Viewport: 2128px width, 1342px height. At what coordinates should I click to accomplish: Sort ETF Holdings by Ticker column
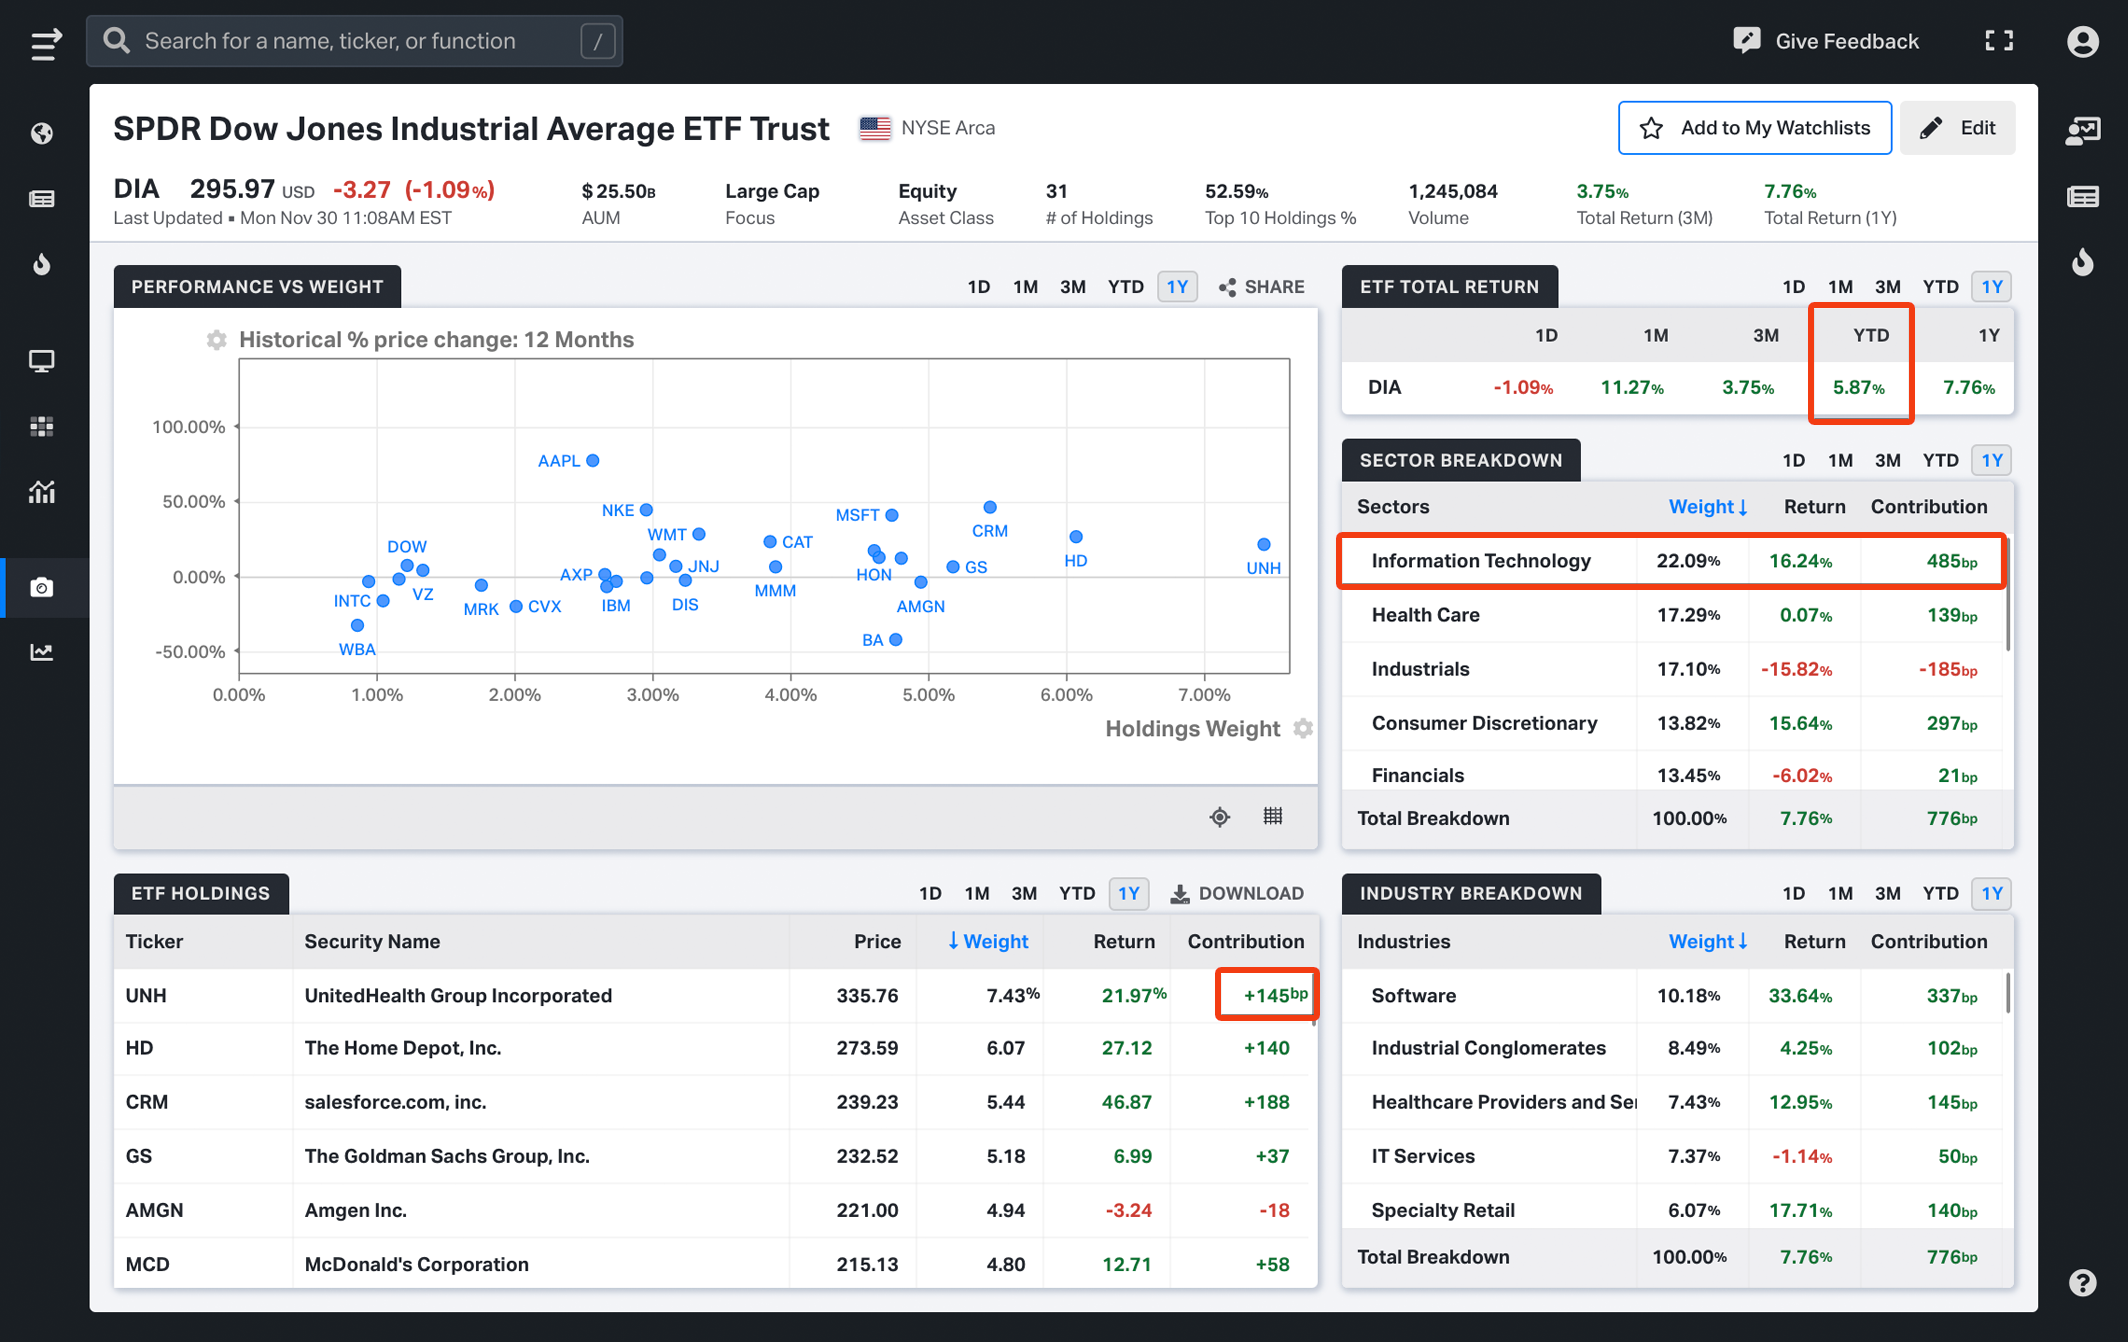154,942
